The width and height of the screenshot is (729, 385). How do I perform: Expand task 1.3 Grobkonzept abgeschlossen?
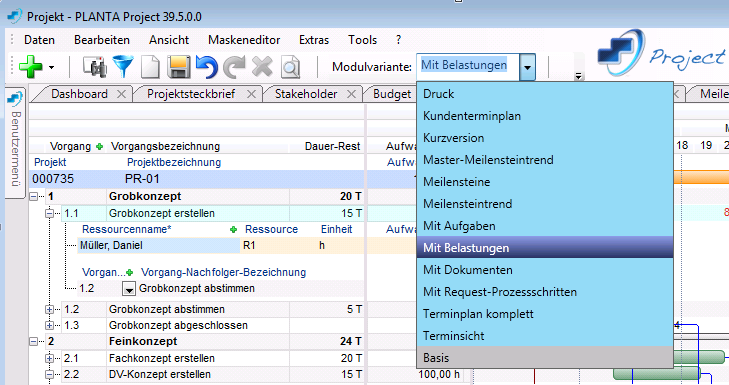tap(49, 325)
